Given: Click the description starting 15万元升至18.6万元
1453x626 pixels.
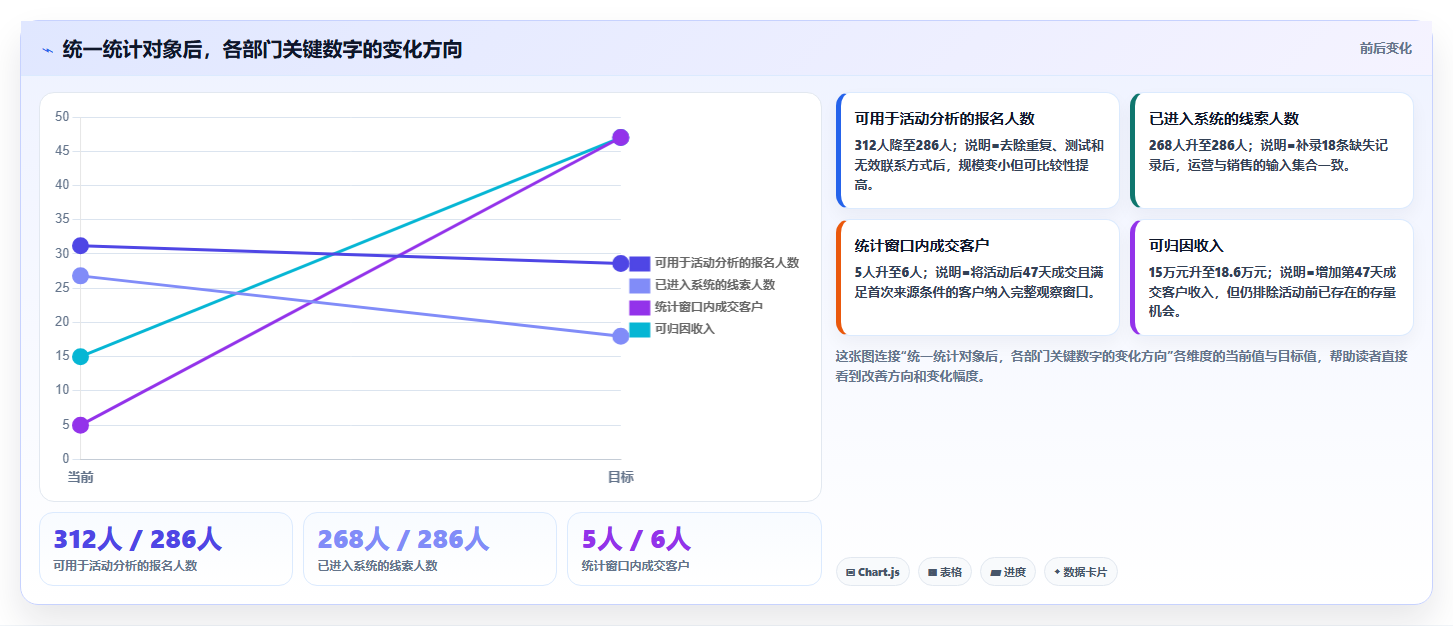Looking at the screenshot, I should [1272, 291].
